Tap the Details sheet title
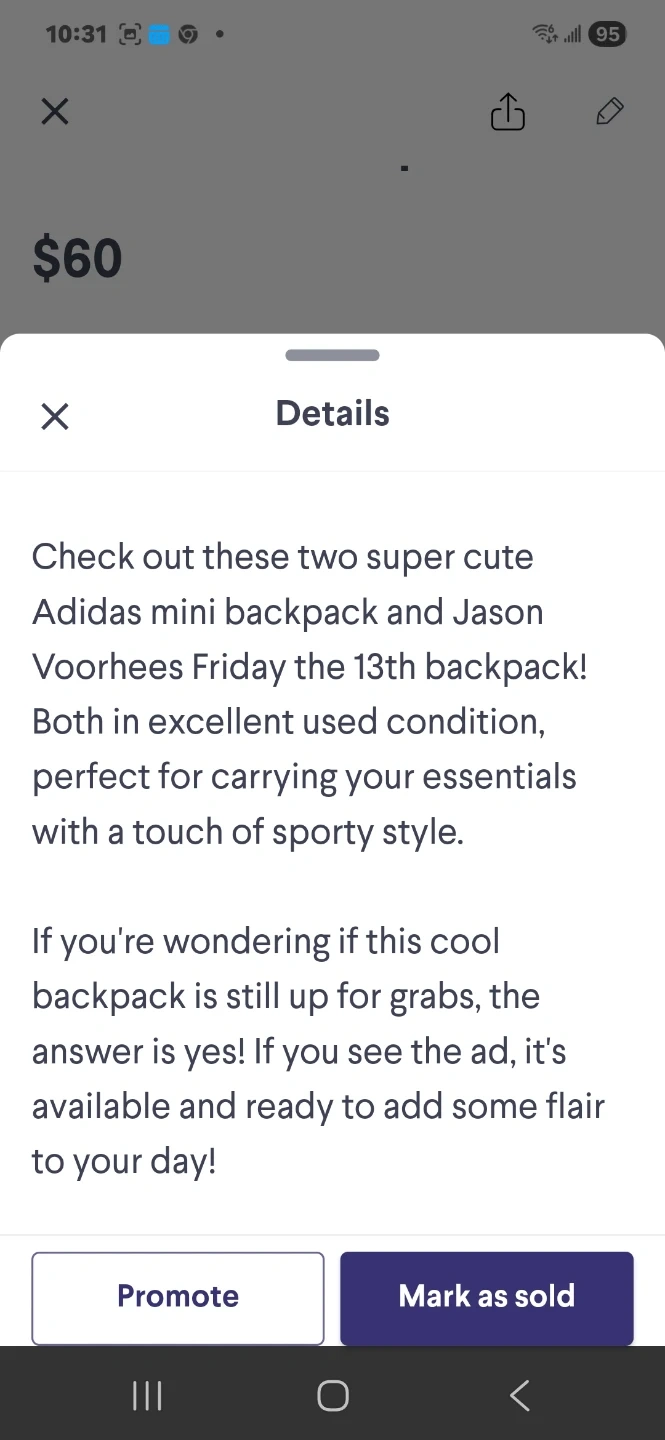The height and width of the screenshot is (1440, 665). click(x=332, y=413)
